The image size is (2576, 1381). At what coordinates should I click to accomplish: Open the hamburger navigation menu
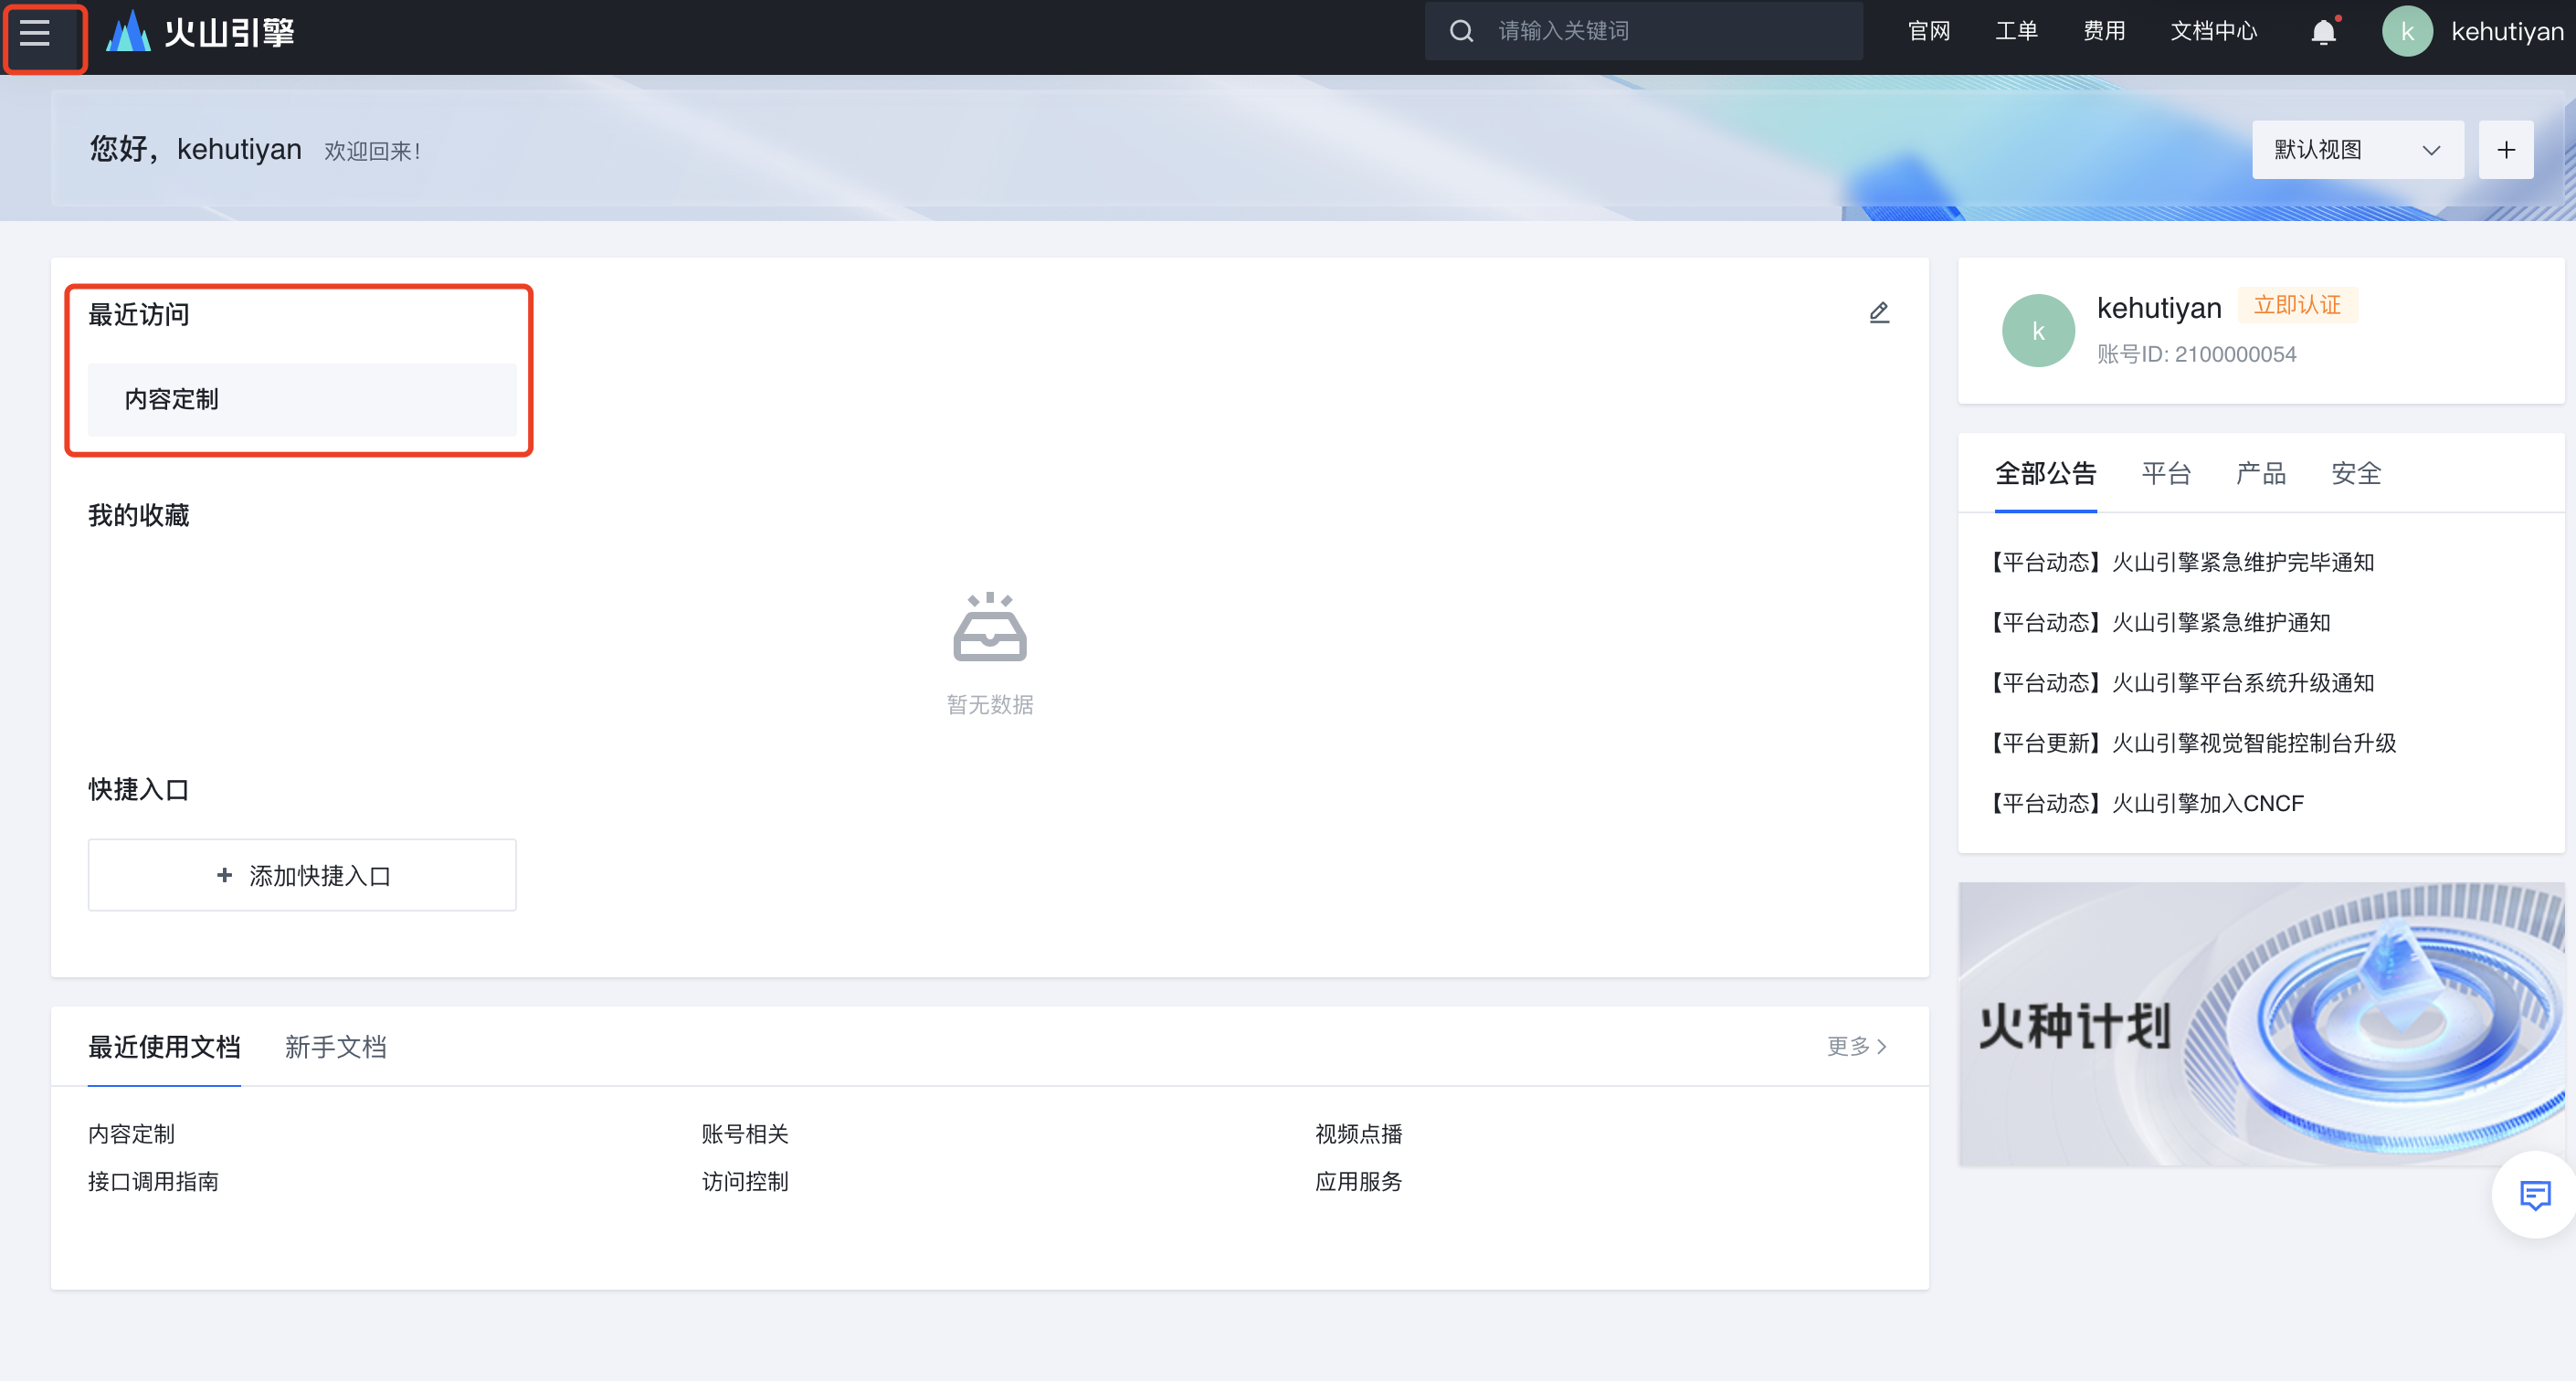[x=36, y=33]
